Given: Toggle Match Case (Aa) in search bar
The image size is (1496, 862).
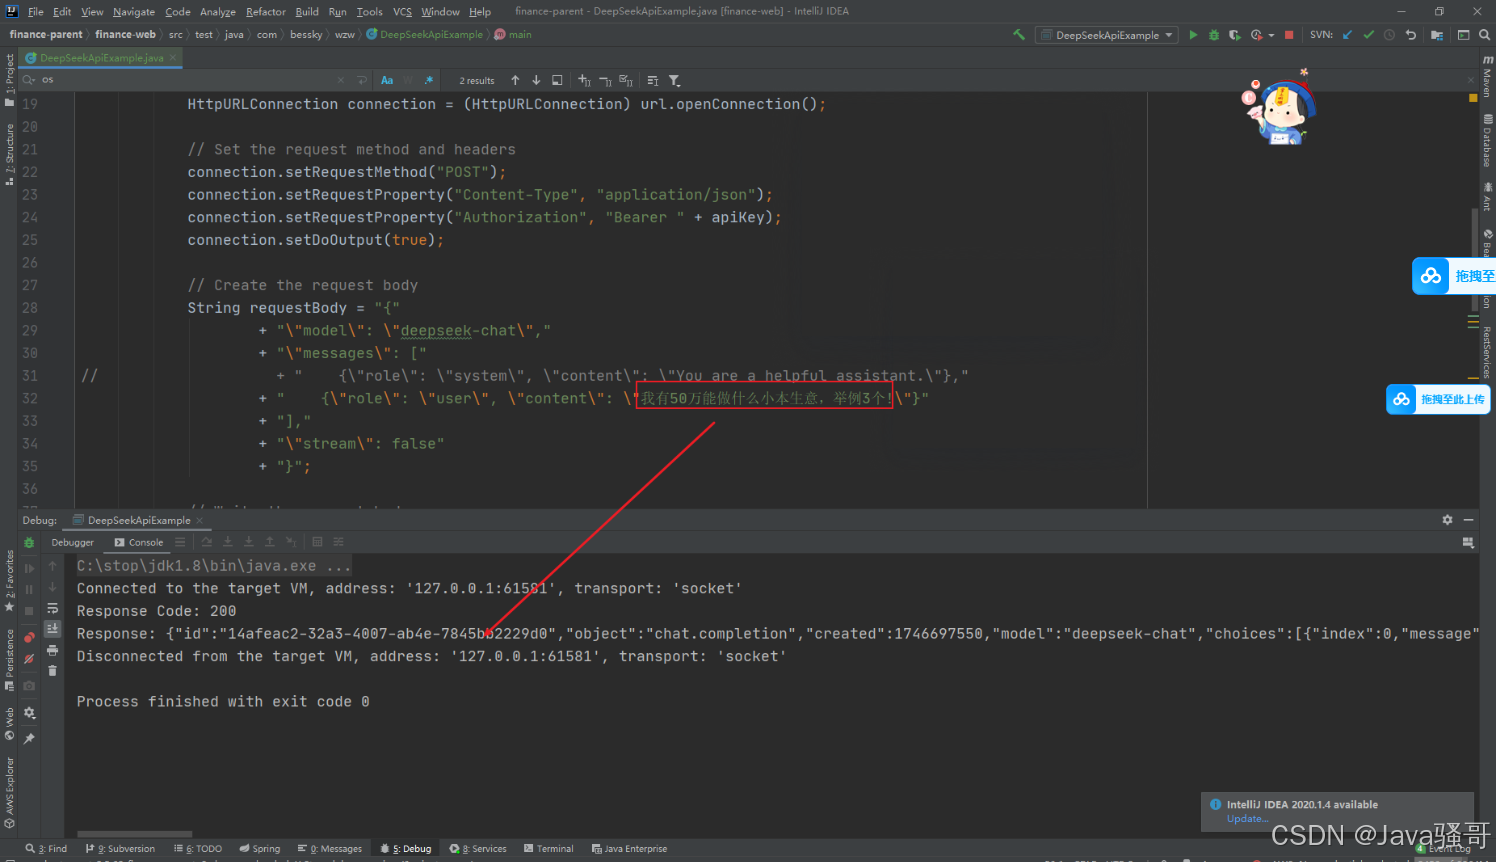Looking at the screenshot, I should [387, 80].
